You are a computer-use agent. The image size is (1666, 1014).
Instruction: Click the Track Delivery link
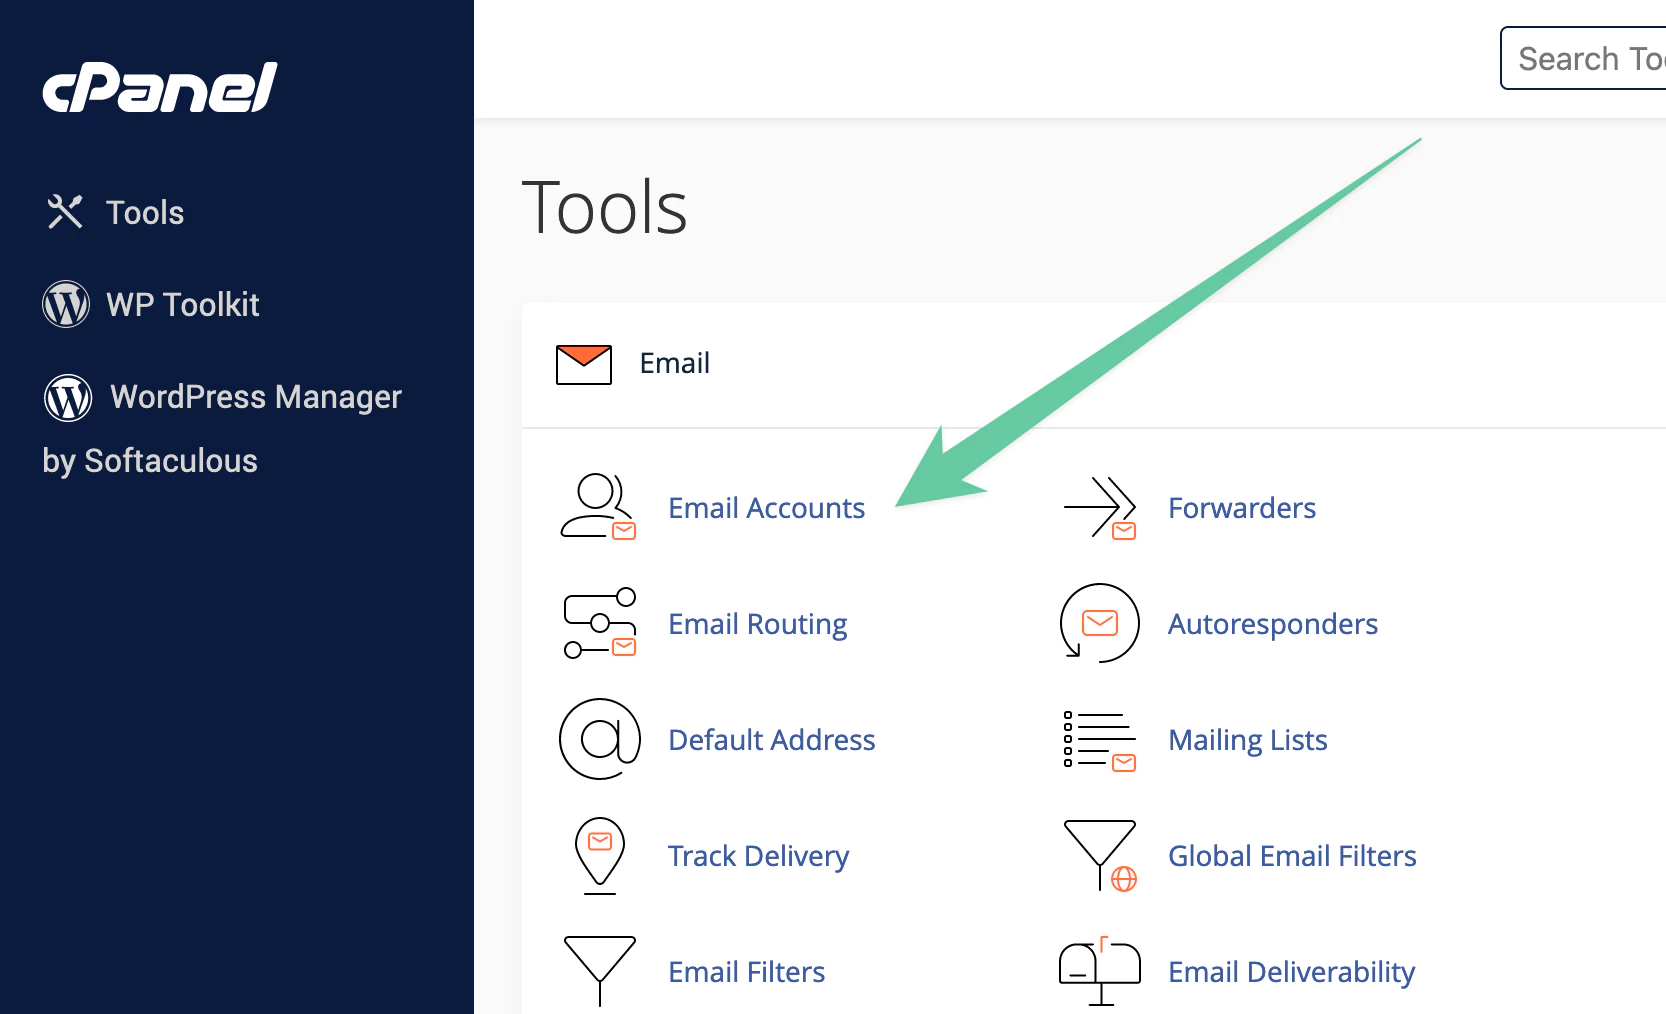(758, 856)
